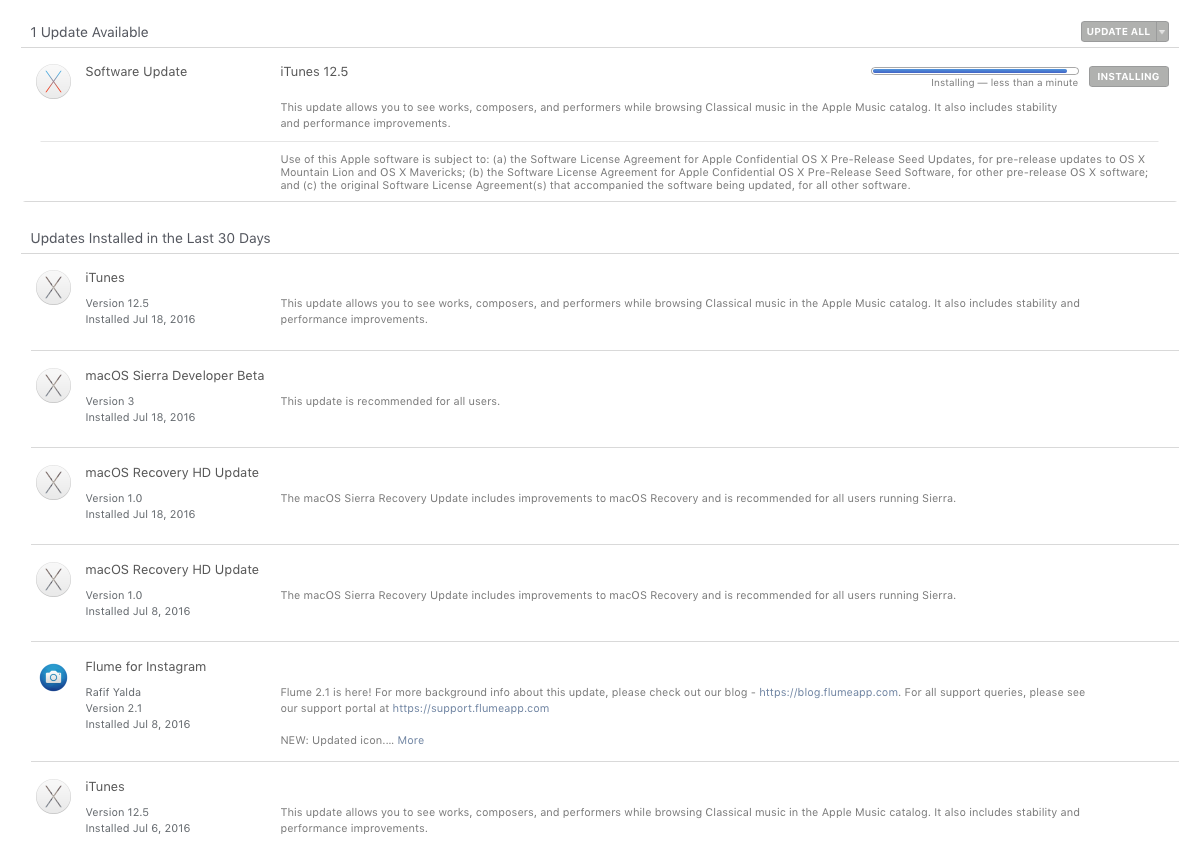Click the "macOS Sierra Developer Beta" title
This screenshot has width=1200, height=850.
pyautogui.click(x=175, y=375)
